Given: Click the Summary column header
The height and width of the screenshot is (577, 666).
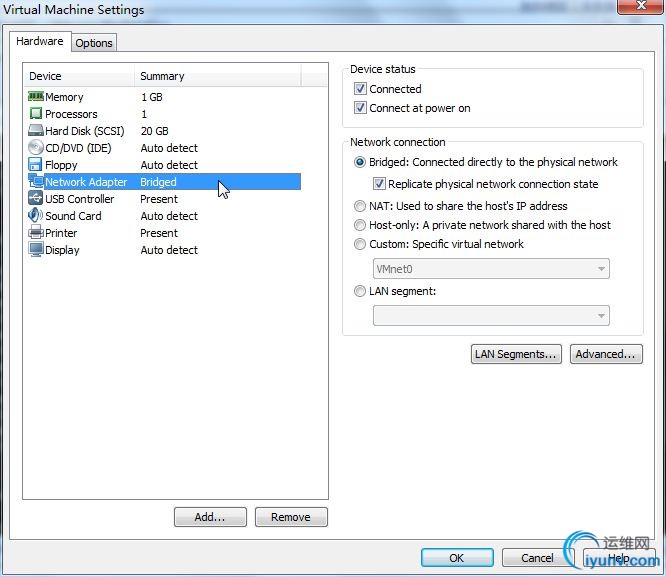Looking at the screenshot, I should pyautogui.click(x=218, y=76).
